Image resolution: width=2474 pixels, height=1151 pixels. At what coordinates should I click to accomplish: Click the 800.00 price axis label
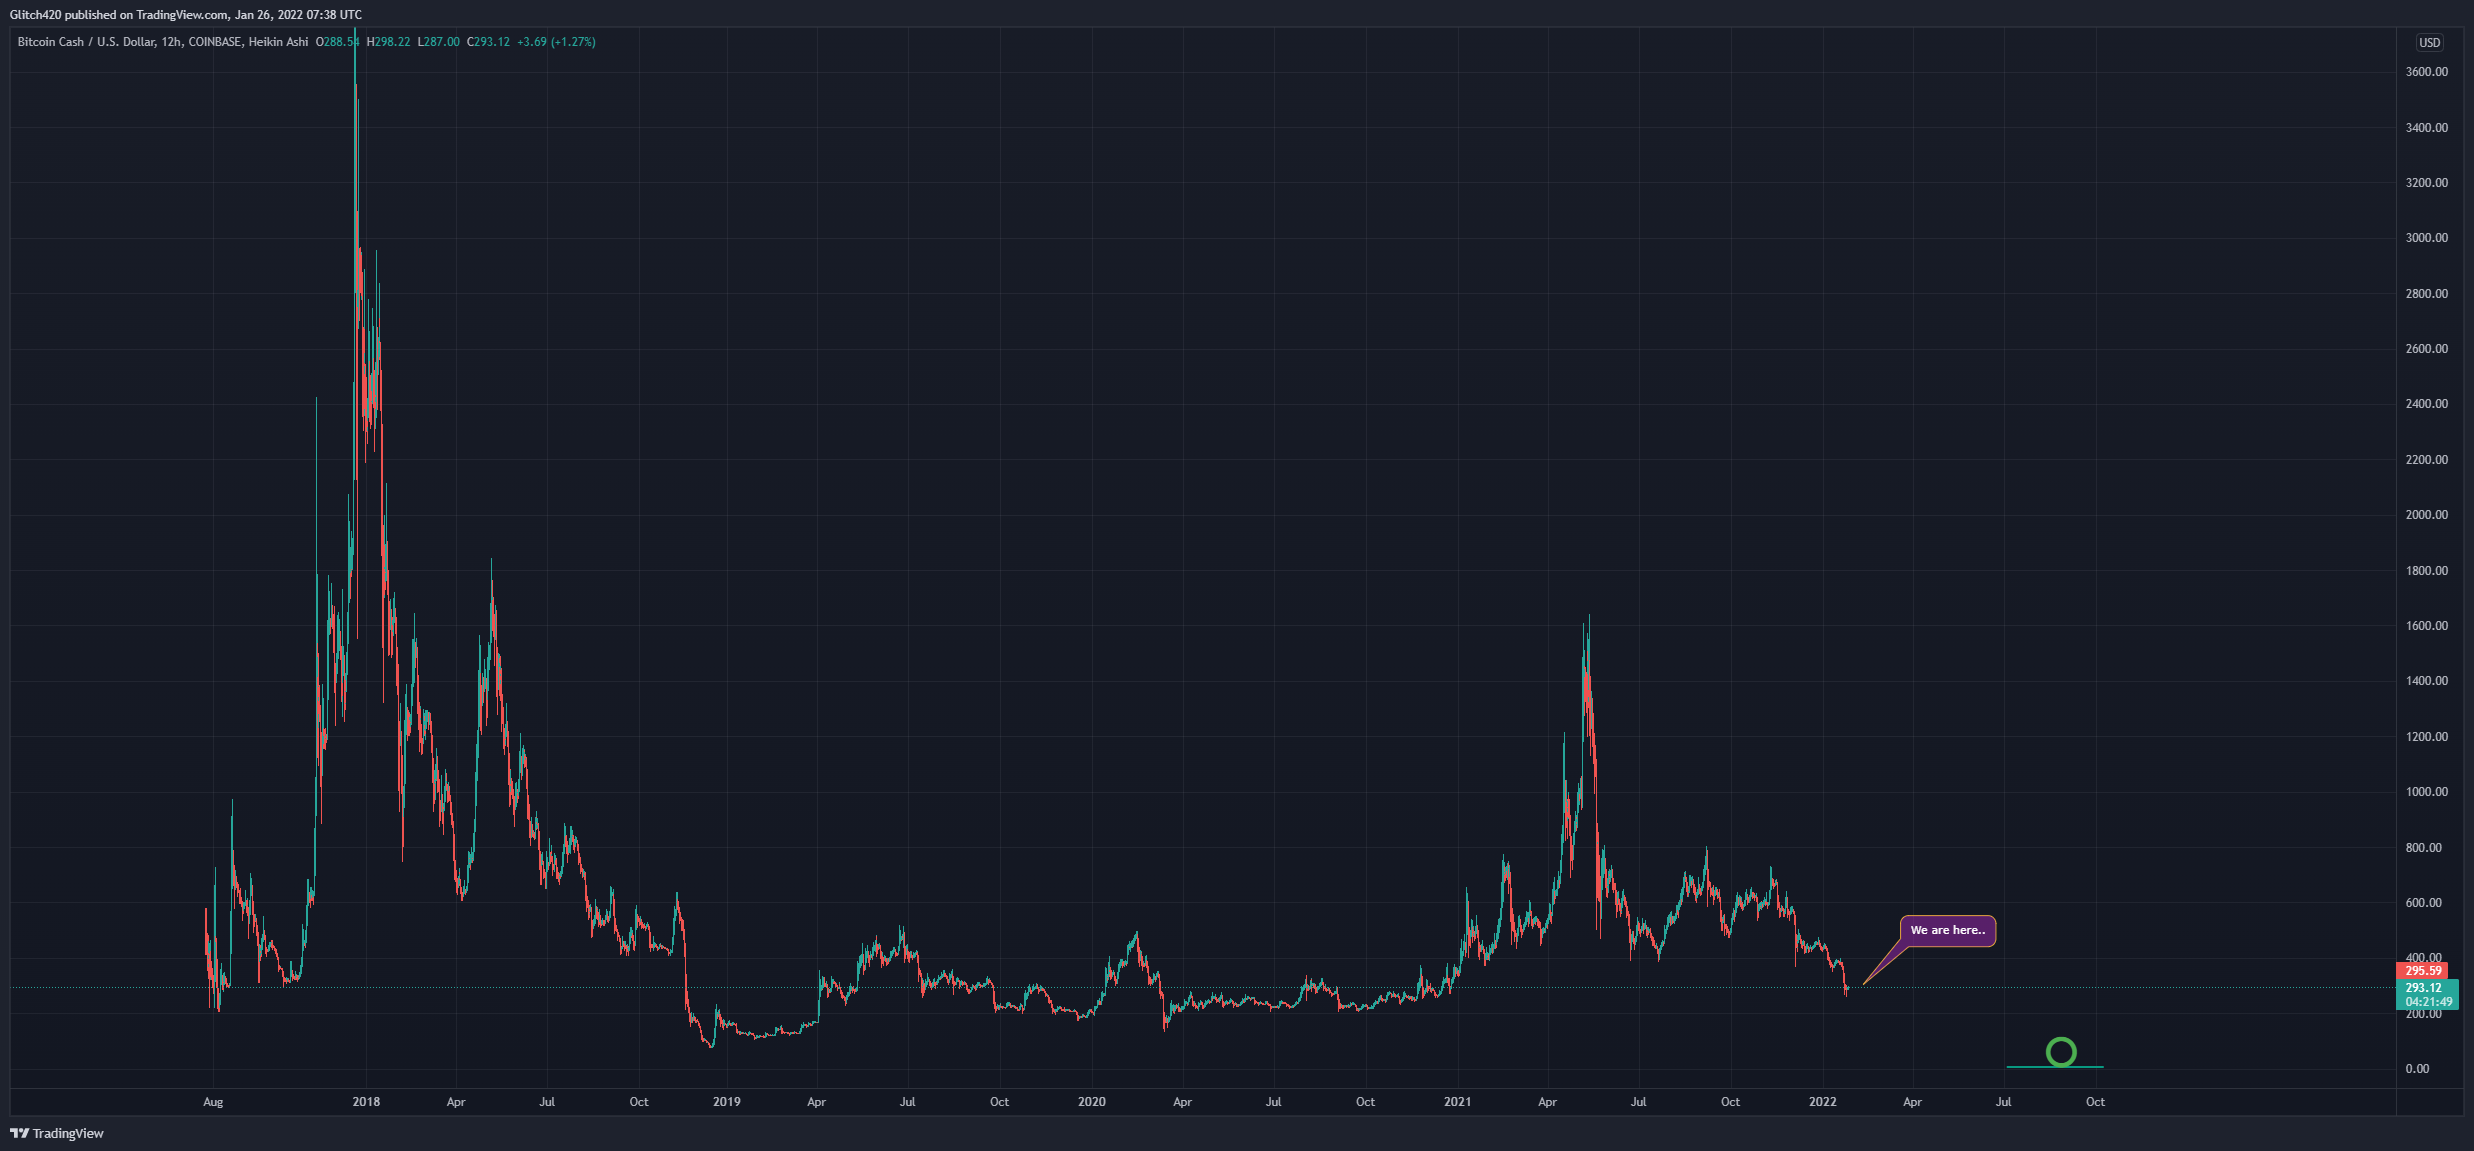(2424, 848)
